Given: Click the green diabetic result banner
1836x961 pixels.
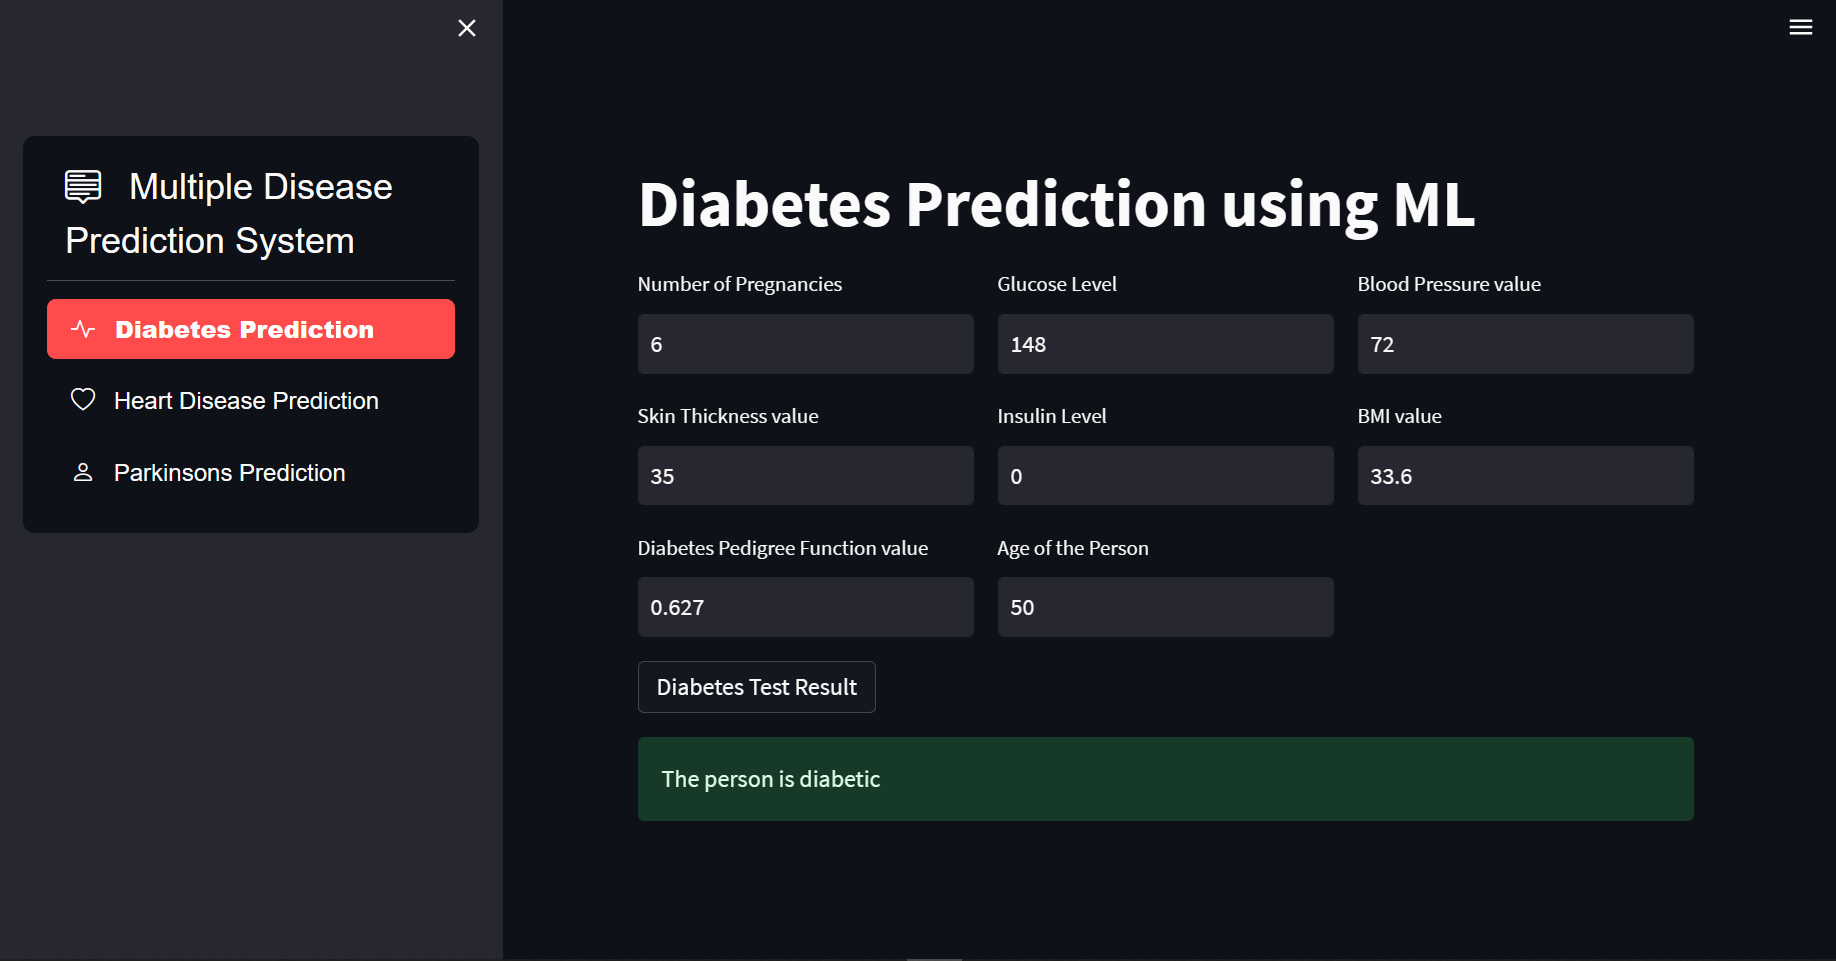Looking at the screenshot, I should coord(1165,779).
